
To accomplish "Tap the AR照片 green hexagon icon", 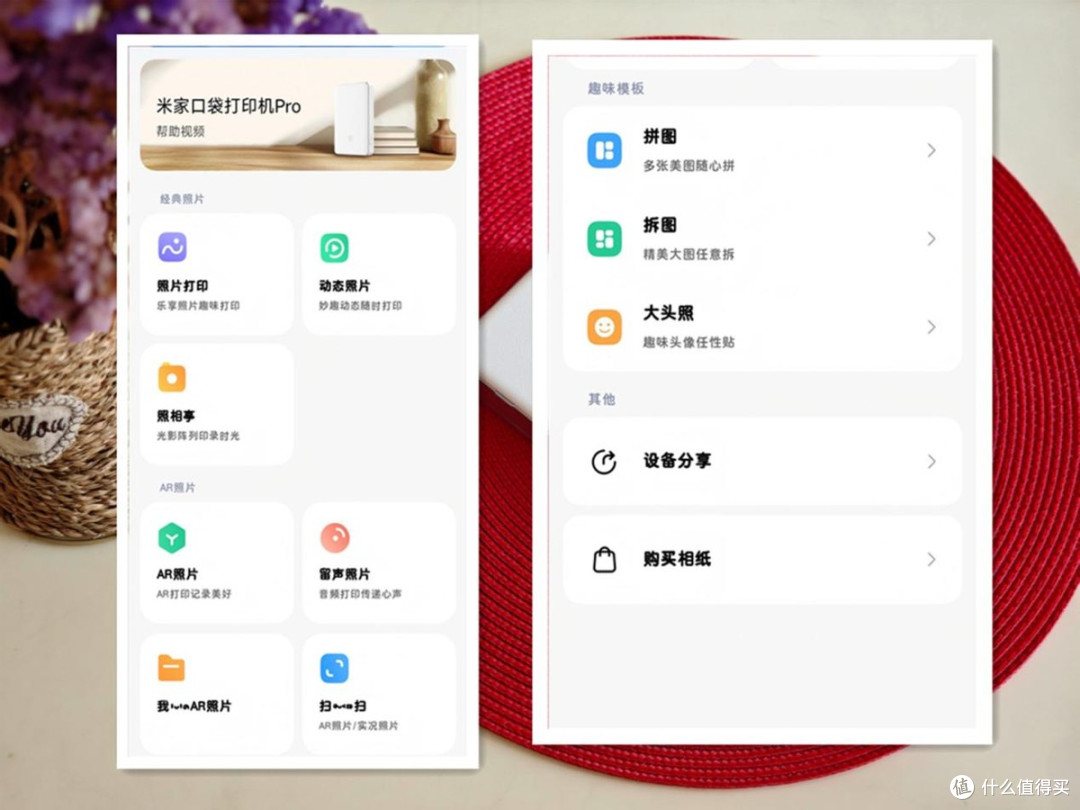I will [172, 538].
